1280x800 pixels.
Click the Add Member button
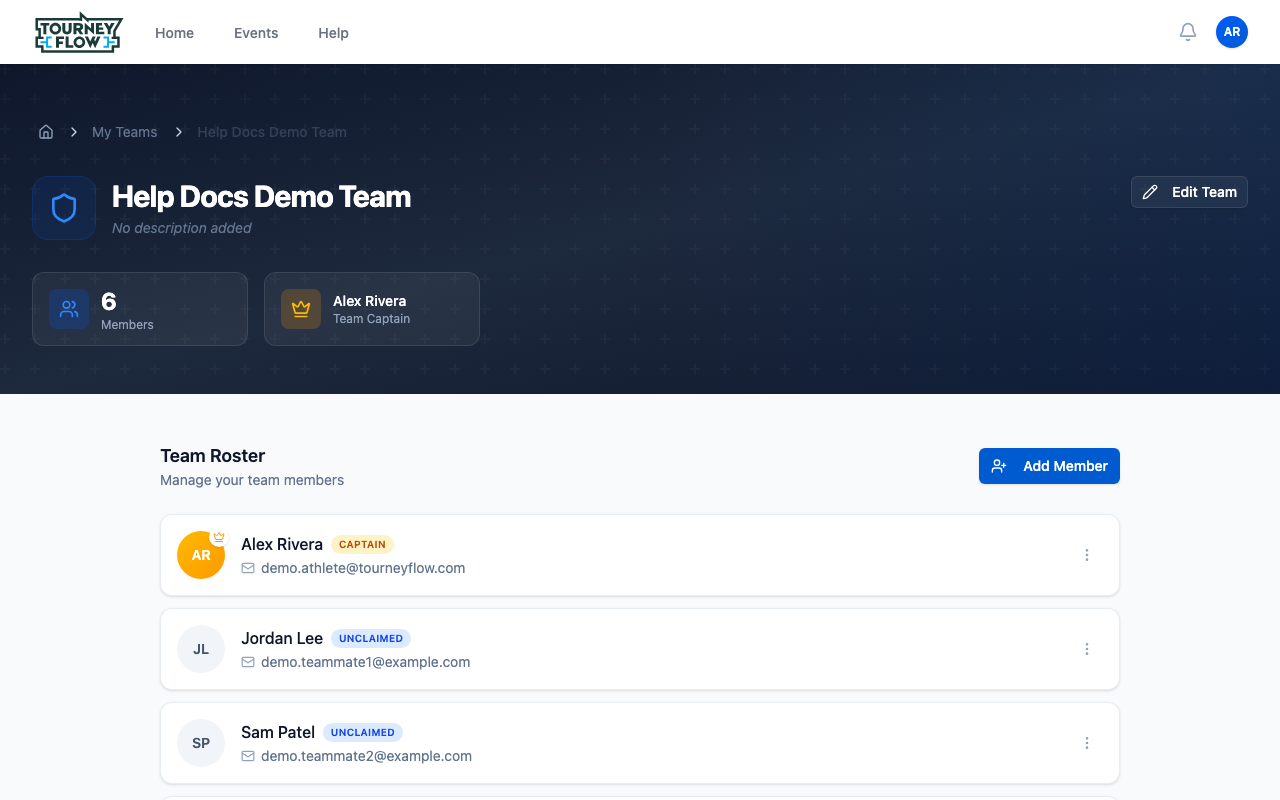[x=1049, y=466]
